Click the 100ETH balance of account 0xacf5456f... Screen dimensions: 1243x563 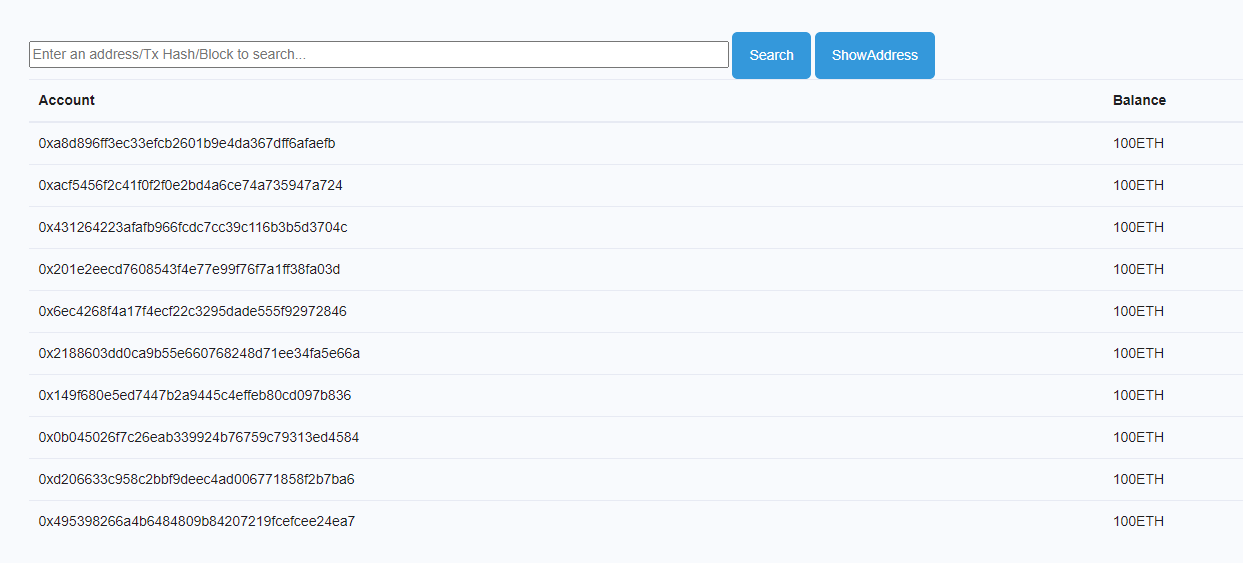tap(1138, 185)
